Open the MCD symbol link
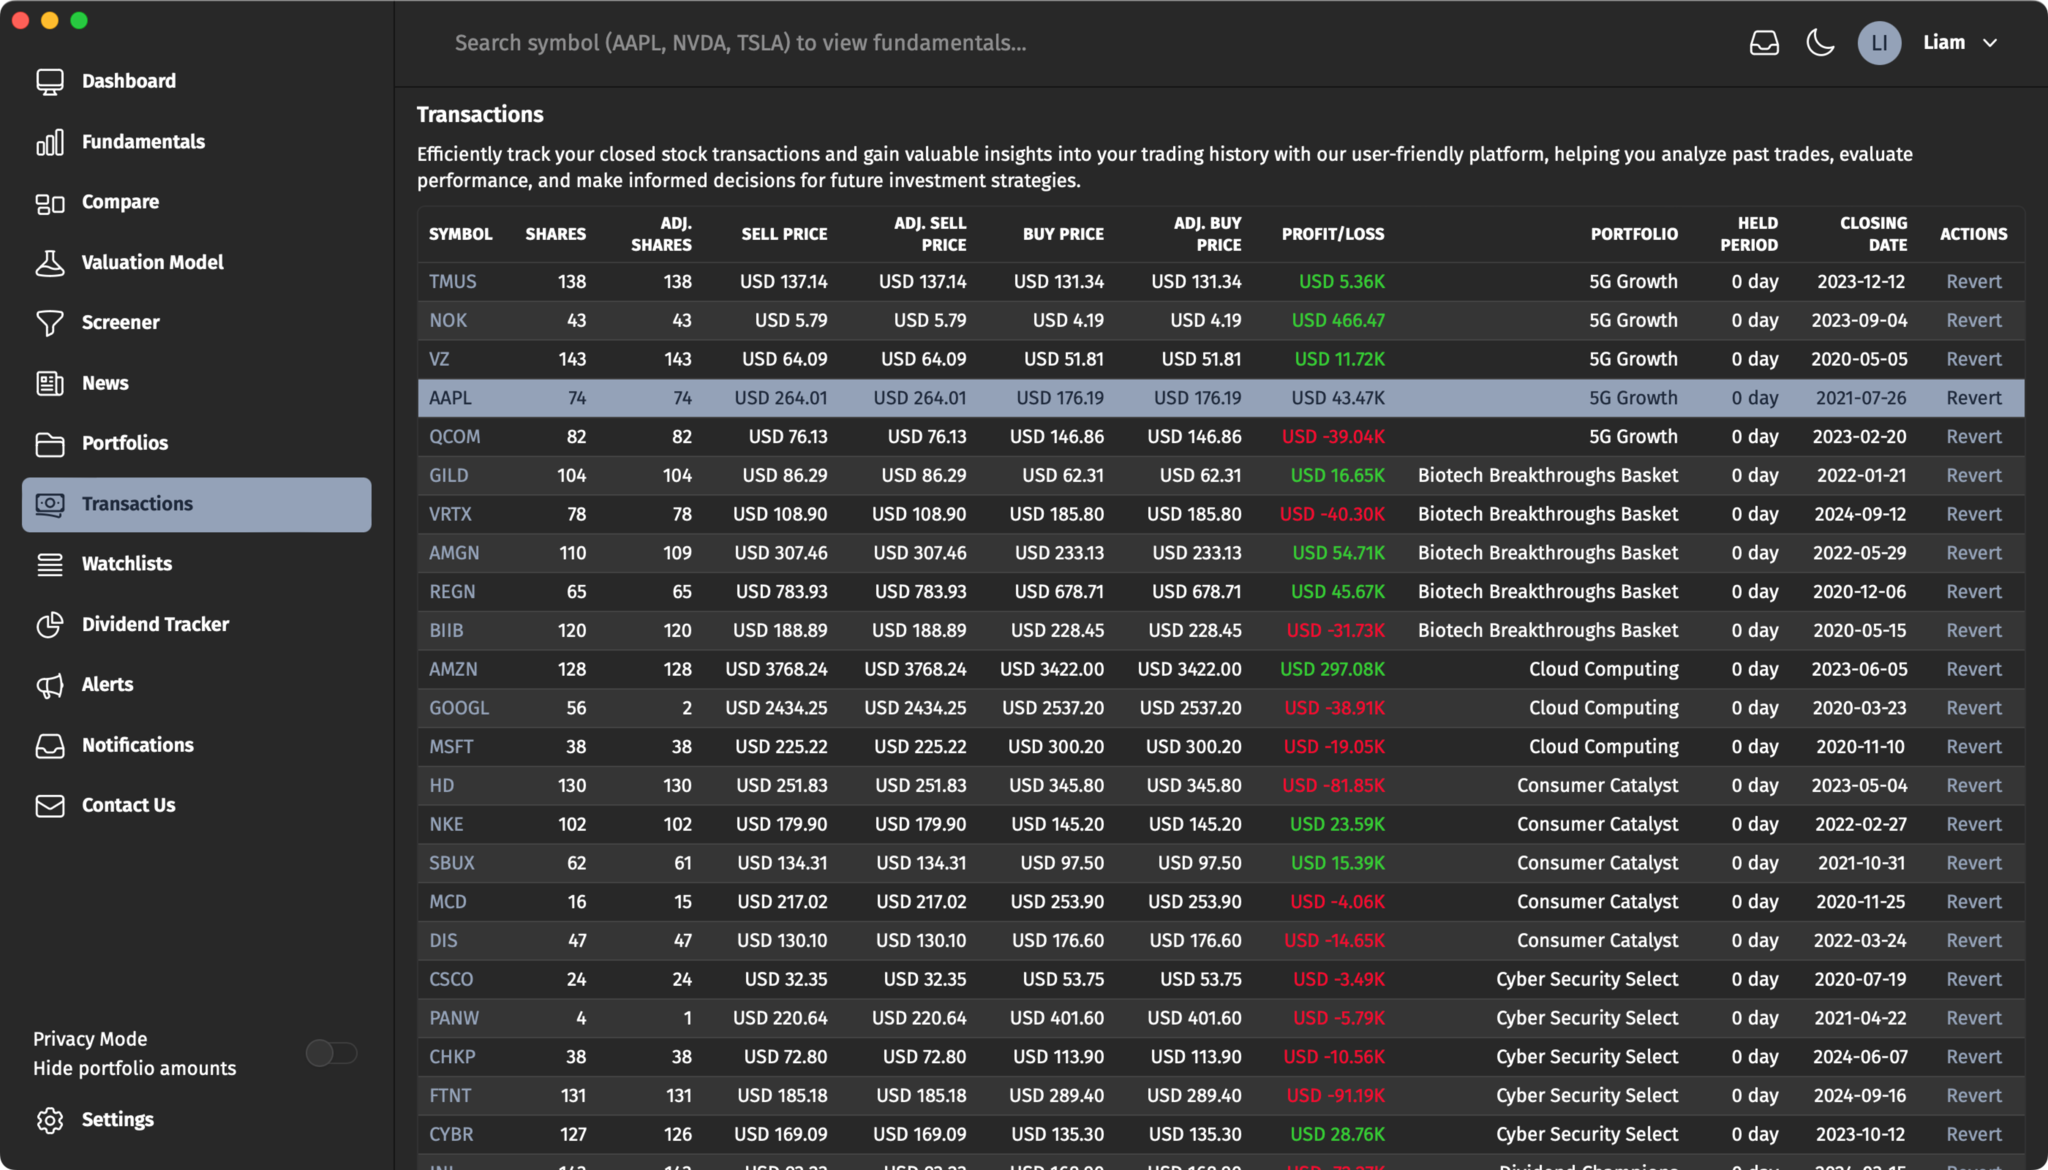This screenshot has height=1170, width=2048. [448, 902]
